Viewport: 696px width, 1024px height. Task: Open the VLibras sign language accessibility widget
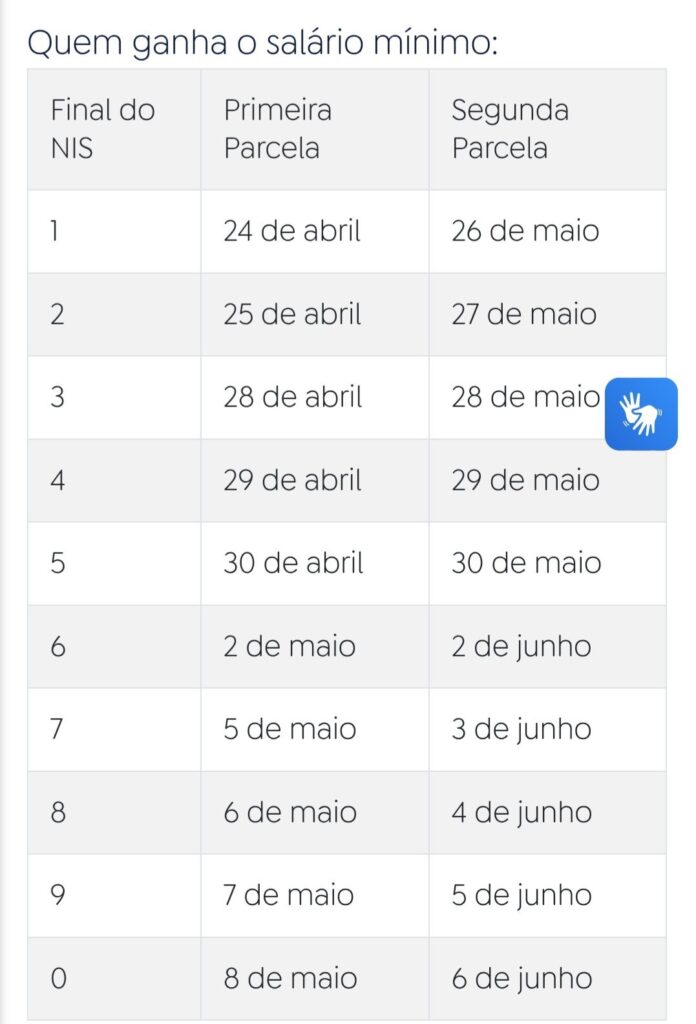click(x=641, y=414)
